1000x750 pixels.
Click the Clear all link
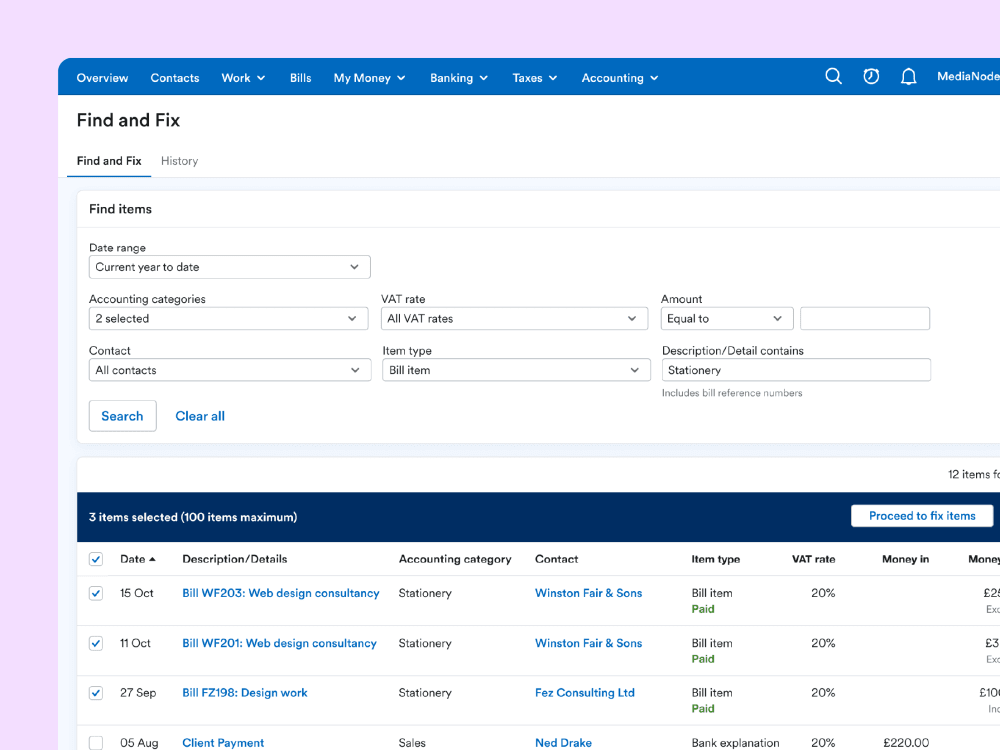pyautogui.click(x=200, y=416)
